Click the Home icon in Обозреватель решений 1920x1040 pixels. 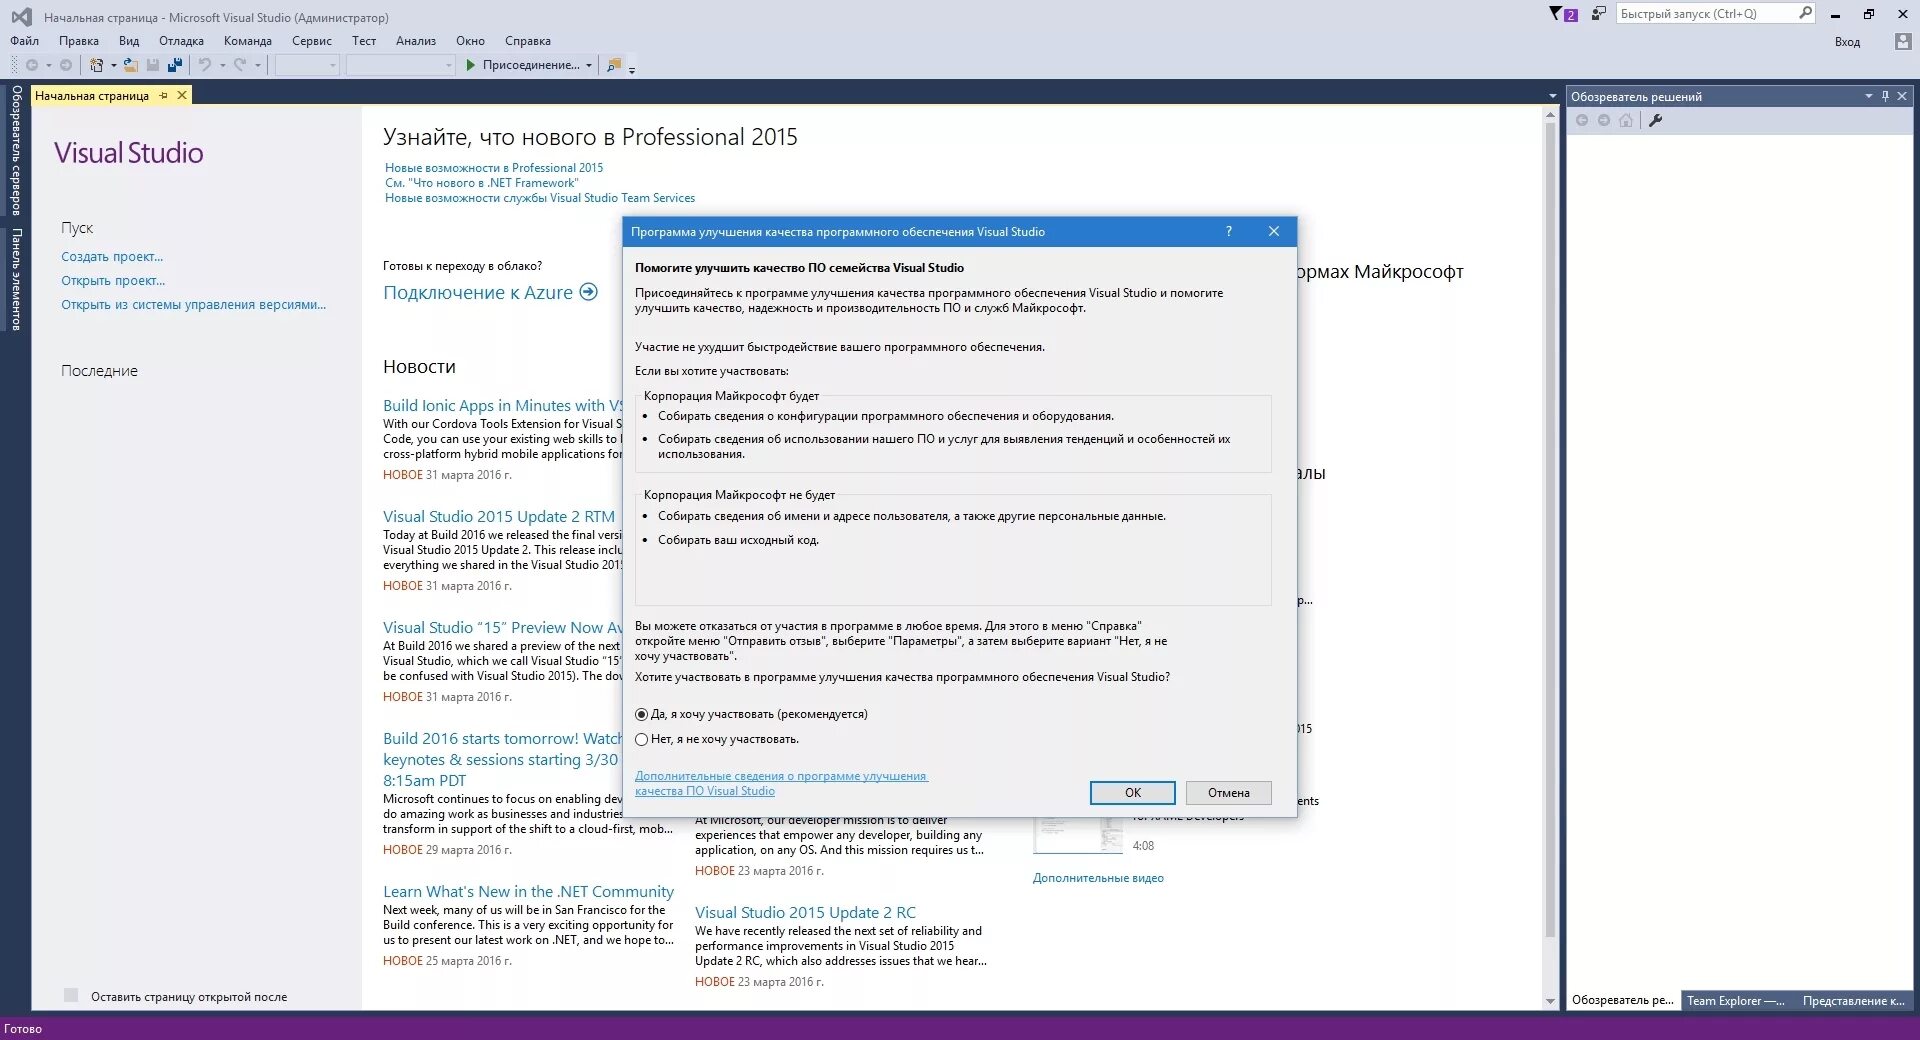tap(1626, 121)
